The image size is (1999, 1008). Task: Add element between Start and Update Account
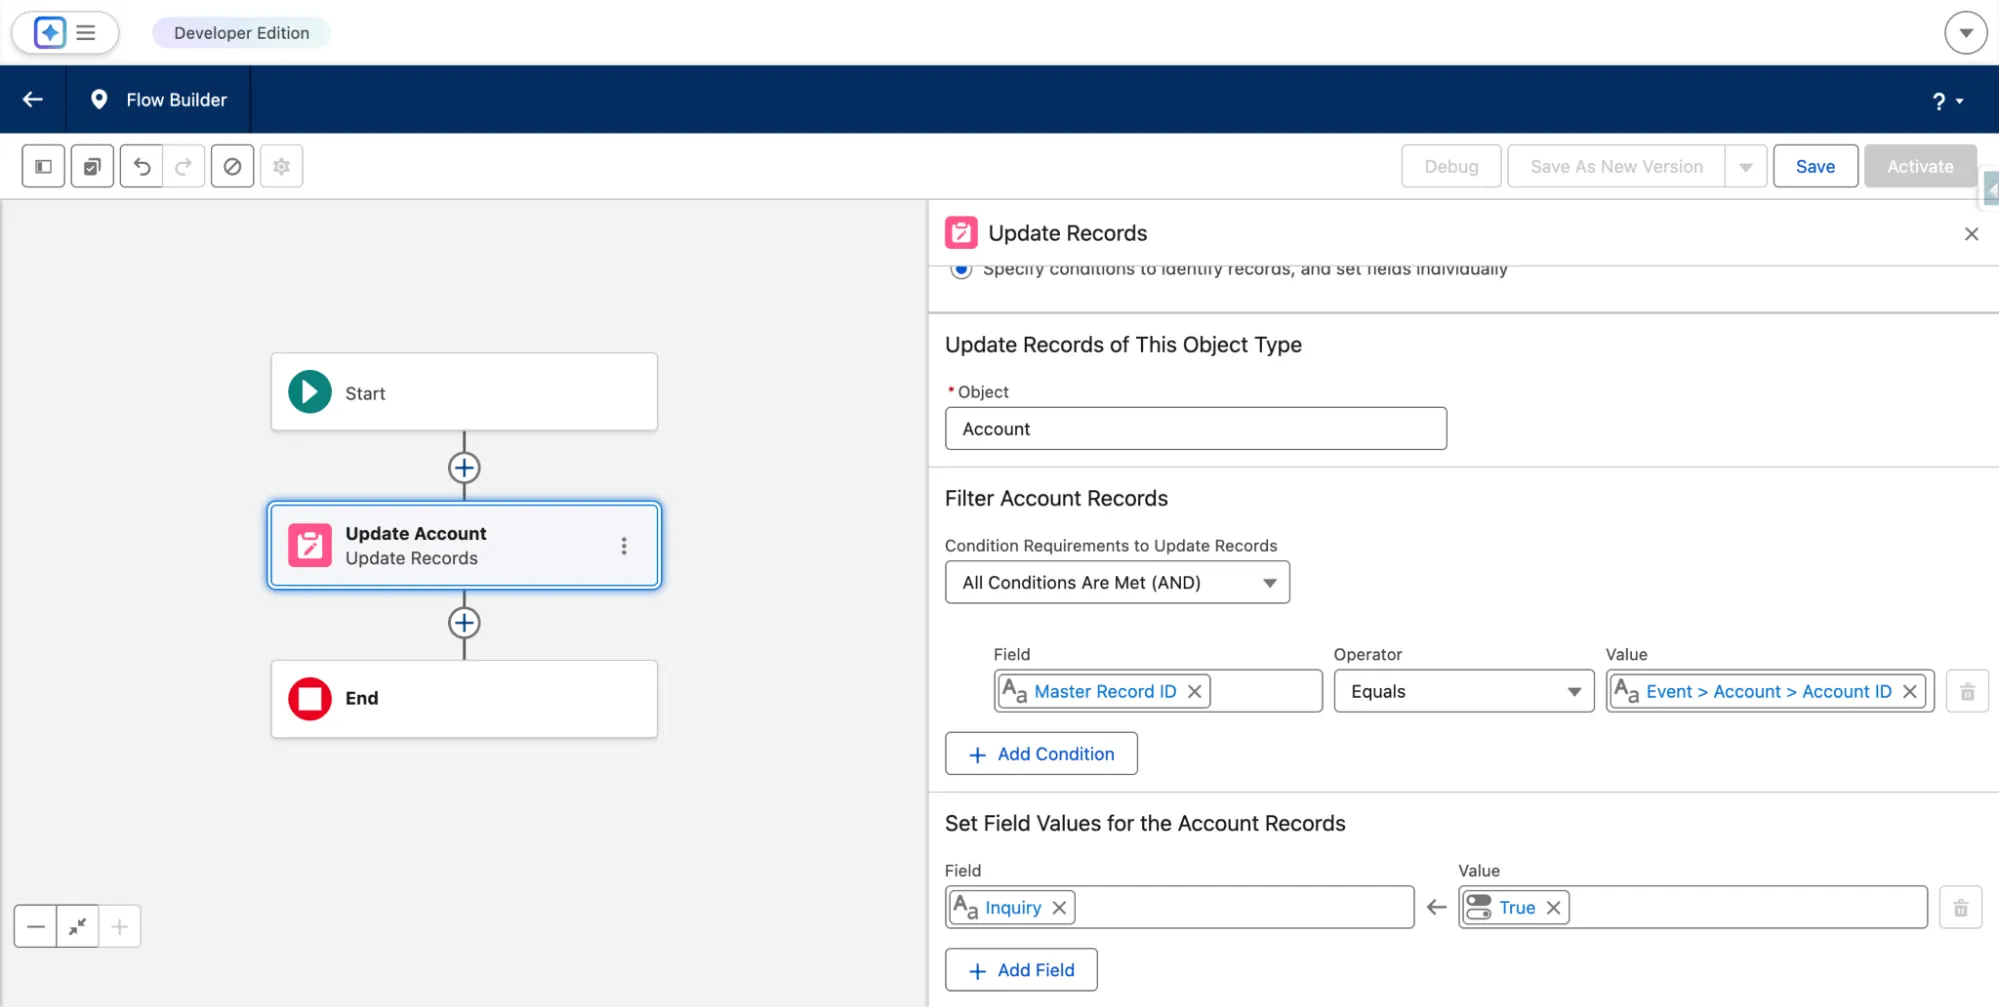[x=464, y=468]
